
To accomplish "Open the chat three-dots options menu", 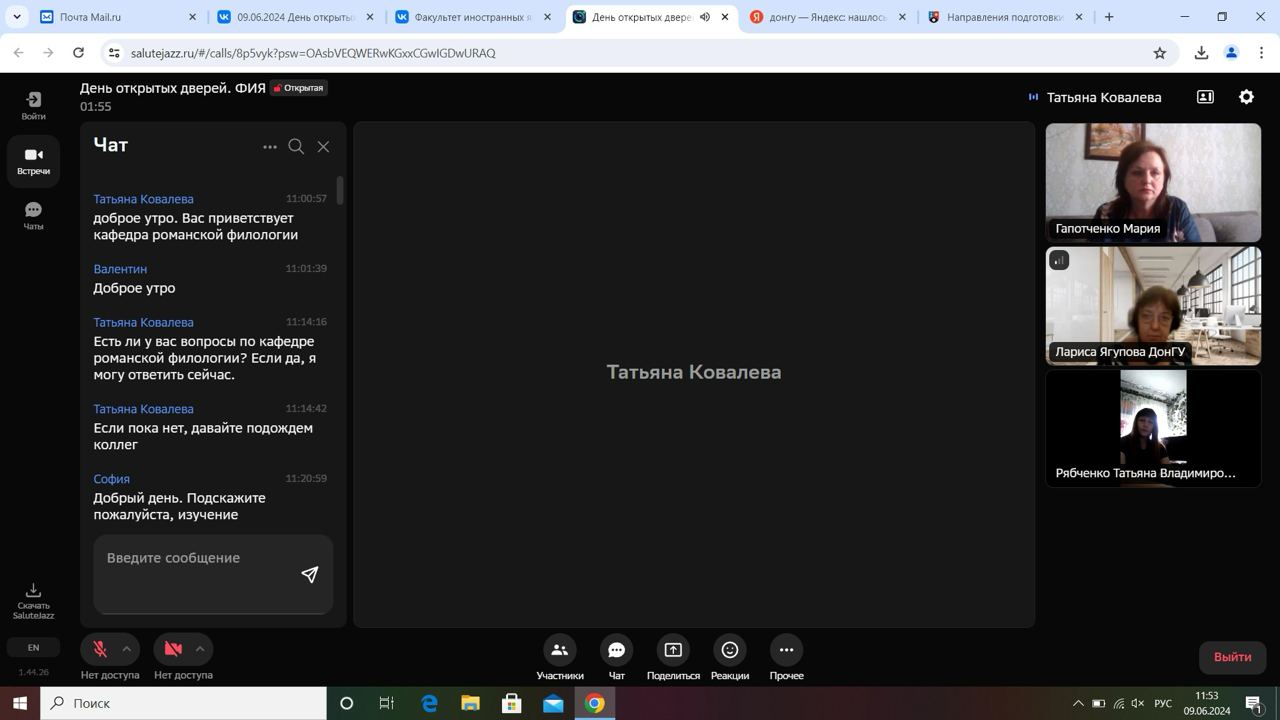I will tap(270, 146).
